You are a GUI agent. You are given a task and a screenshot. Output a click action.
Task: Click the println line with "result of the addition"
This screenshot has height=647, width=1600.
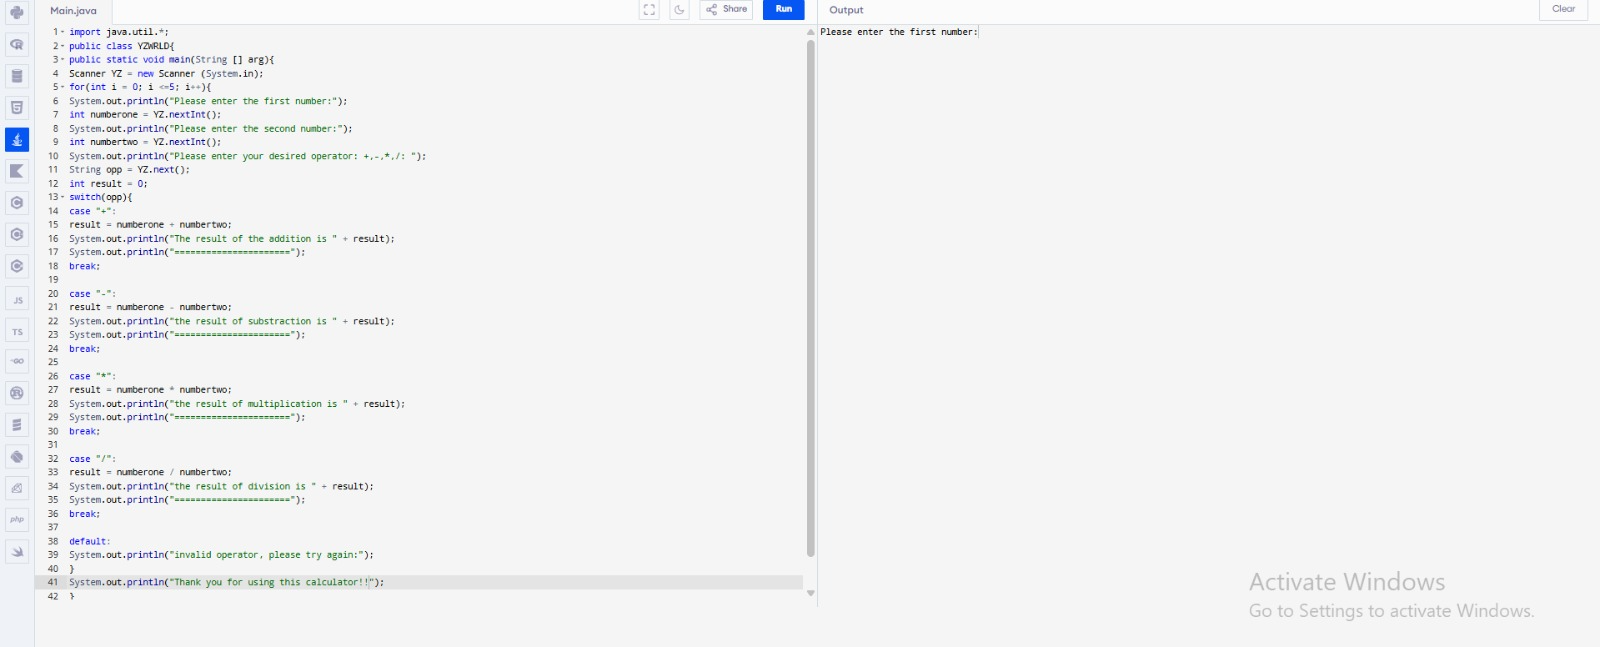(232, 239)
